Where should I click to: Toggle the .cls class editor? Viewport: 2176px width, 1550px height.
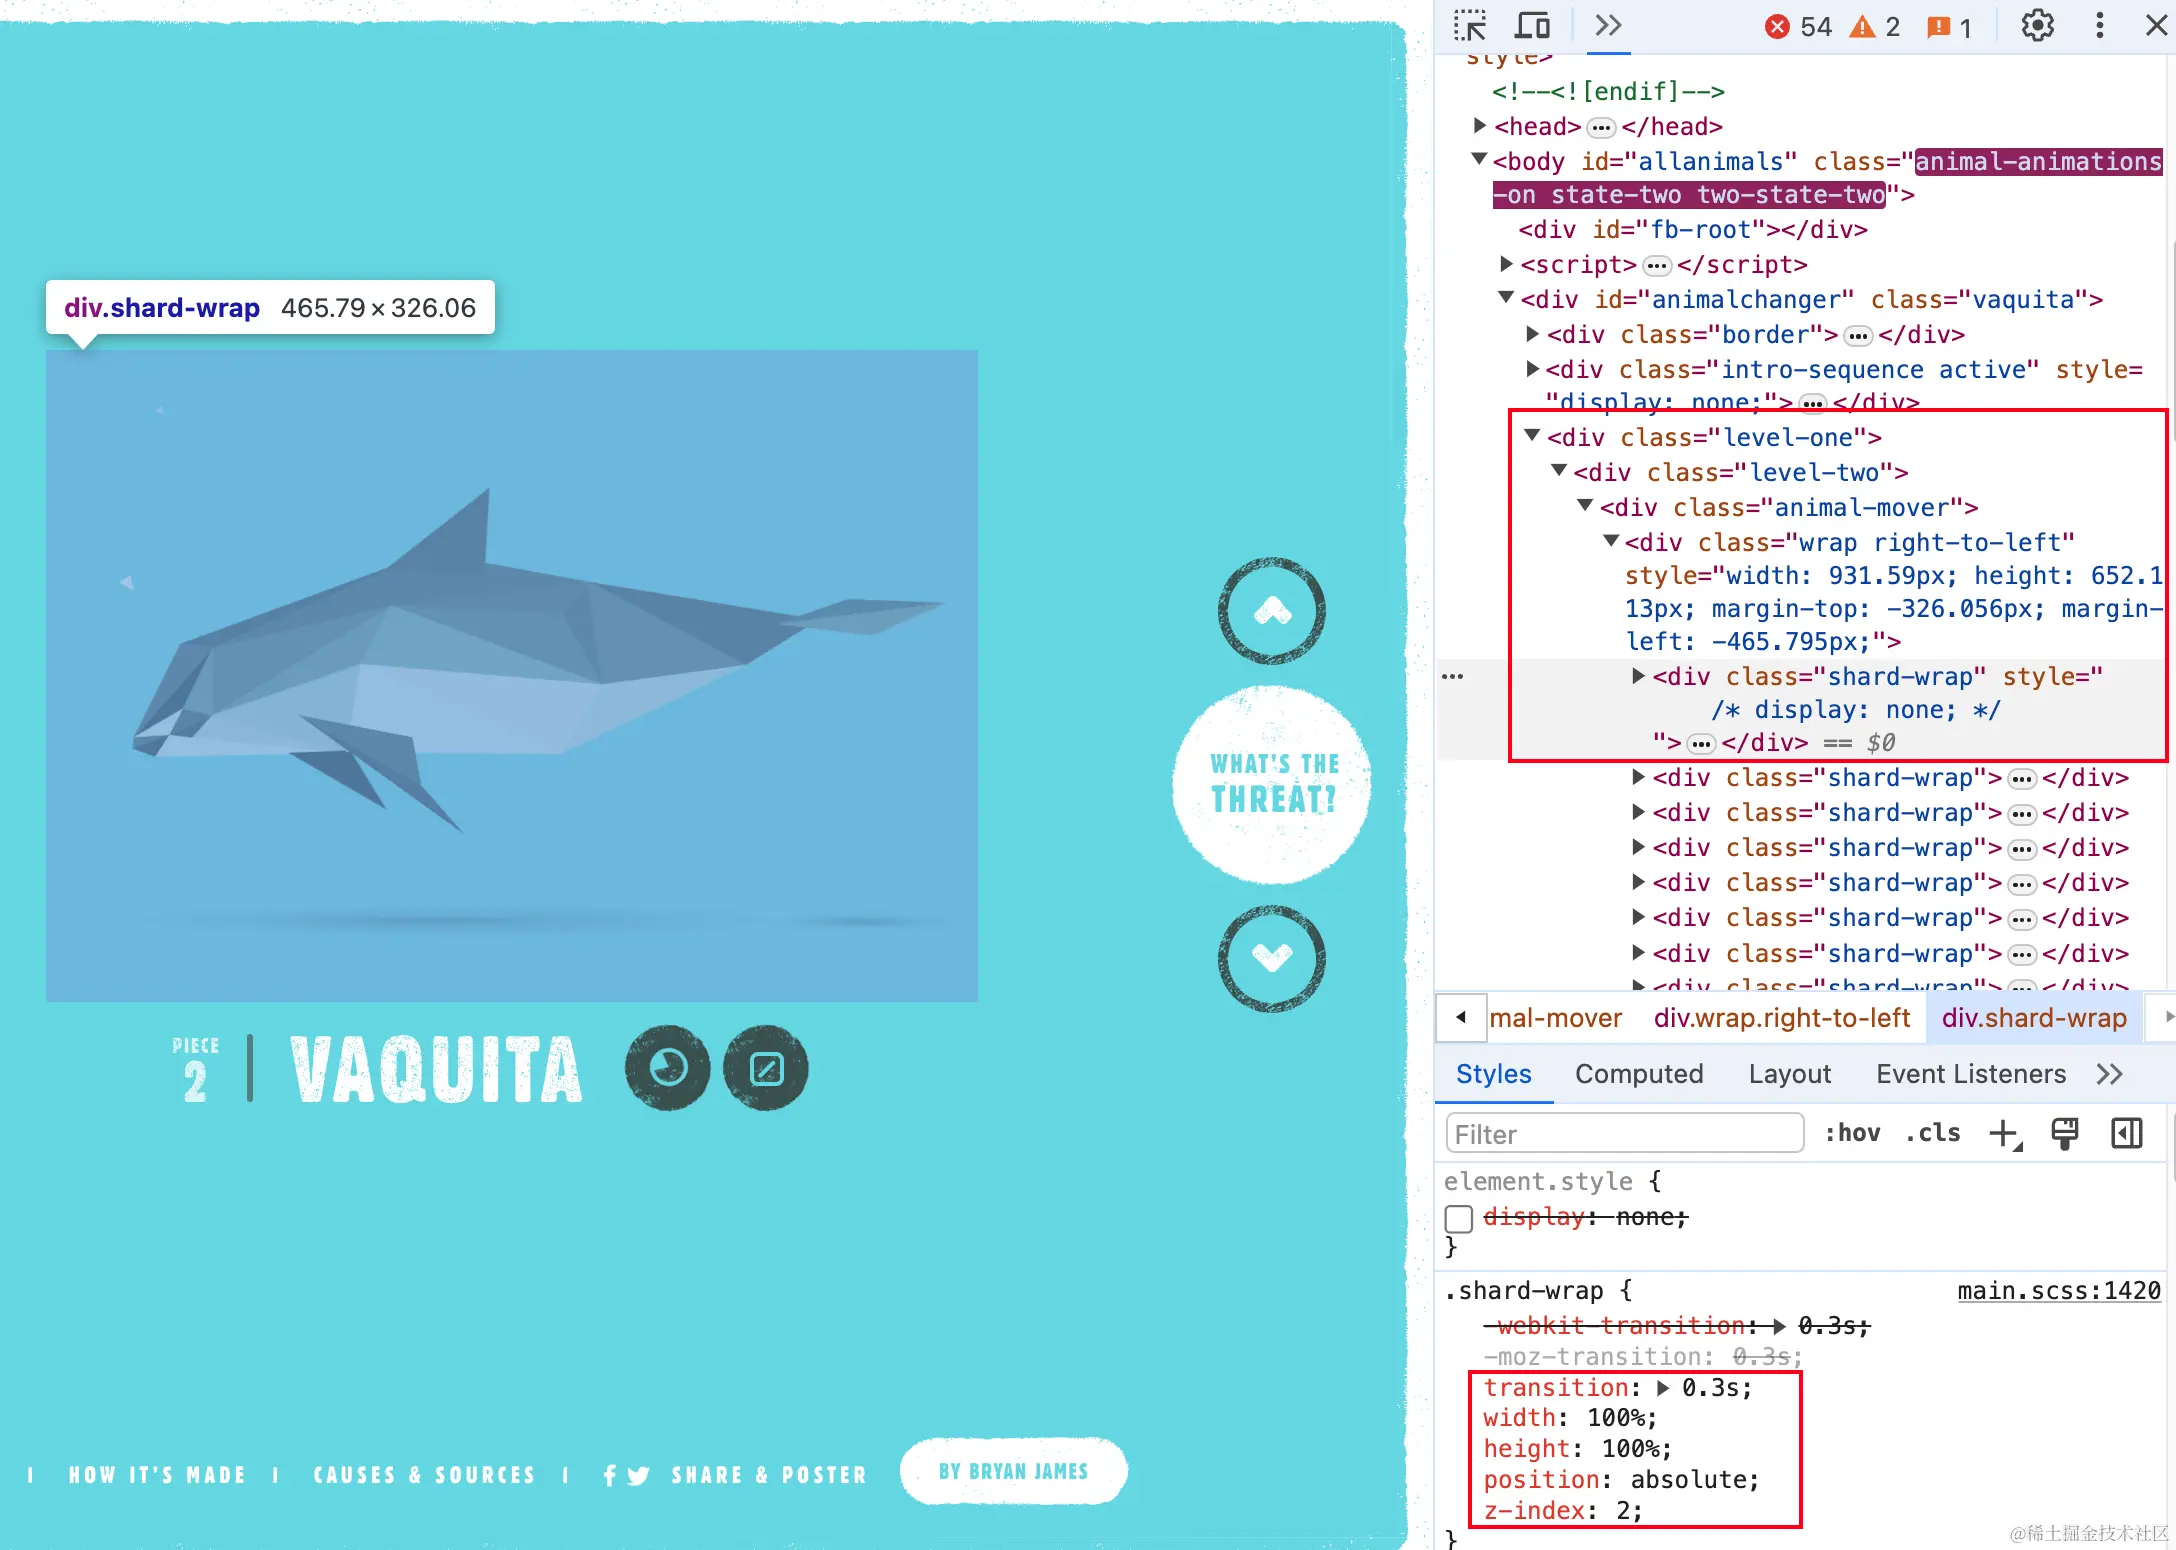tap(1933, 1133)
